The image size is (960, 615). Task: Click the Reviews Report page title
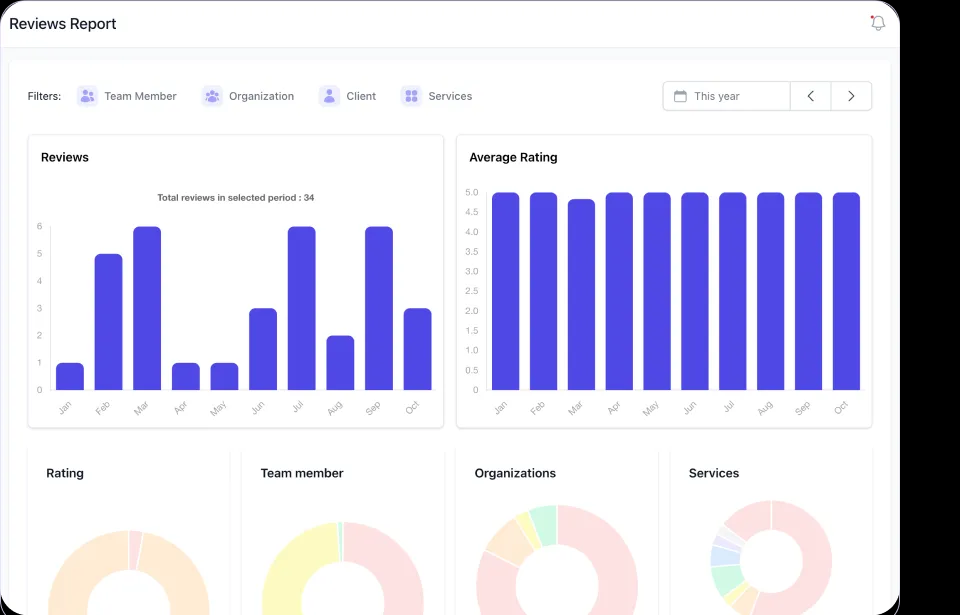pyautogui.click(x=62, y=24)
